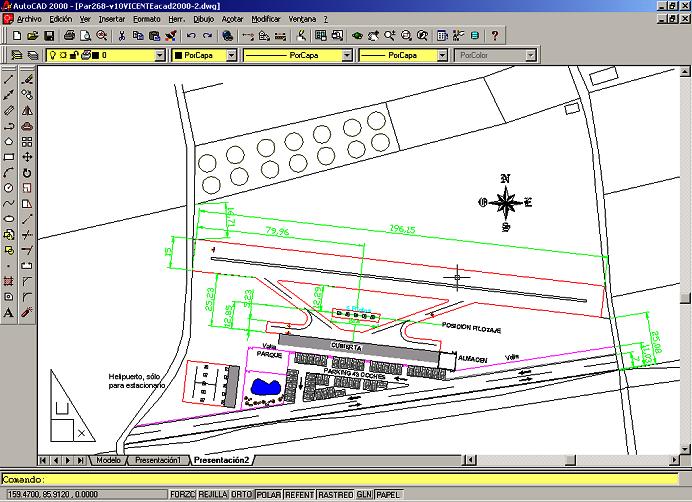Select the Multiline Text tool
Viewport: 692px width, 502px height.
tap(9, 312)
